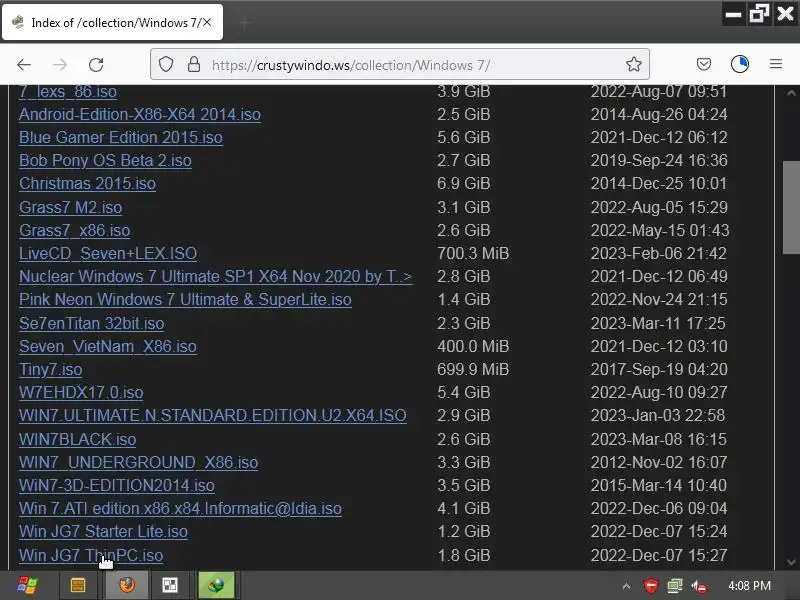Download Win JG7 ThinPC.iso
The image size is (800, 600).
tap(91, 555)
